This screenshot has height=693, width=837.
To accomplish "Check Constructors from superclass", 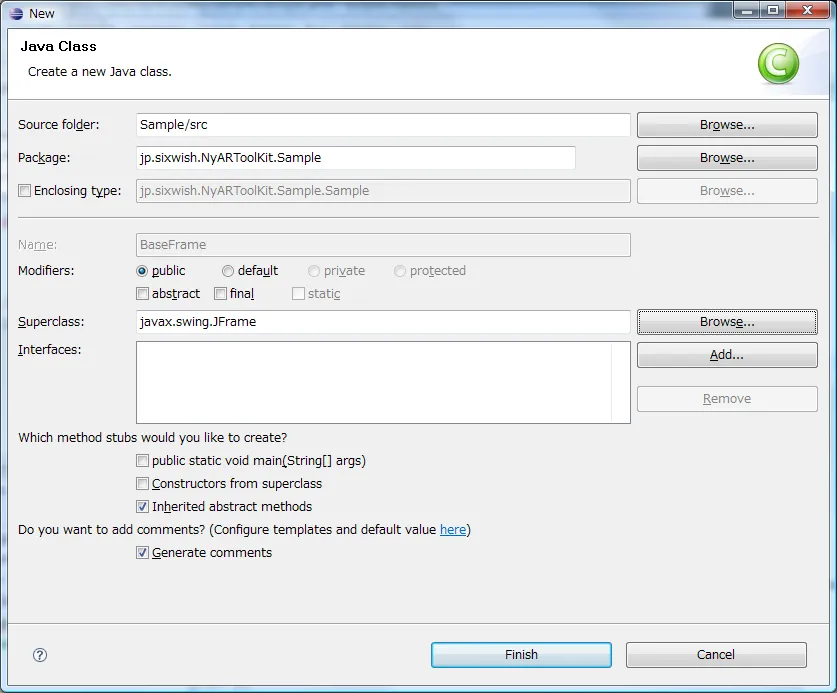I will point(143,484).
